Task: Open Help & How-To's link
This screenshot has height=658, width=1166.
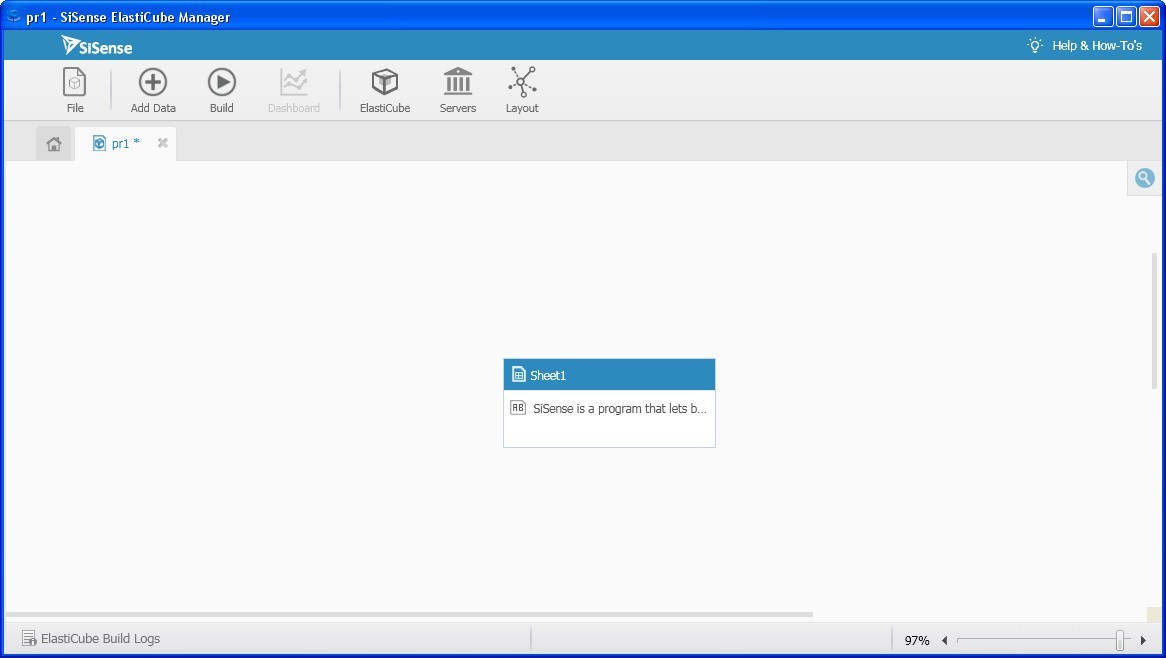Action: (1097, 45)
